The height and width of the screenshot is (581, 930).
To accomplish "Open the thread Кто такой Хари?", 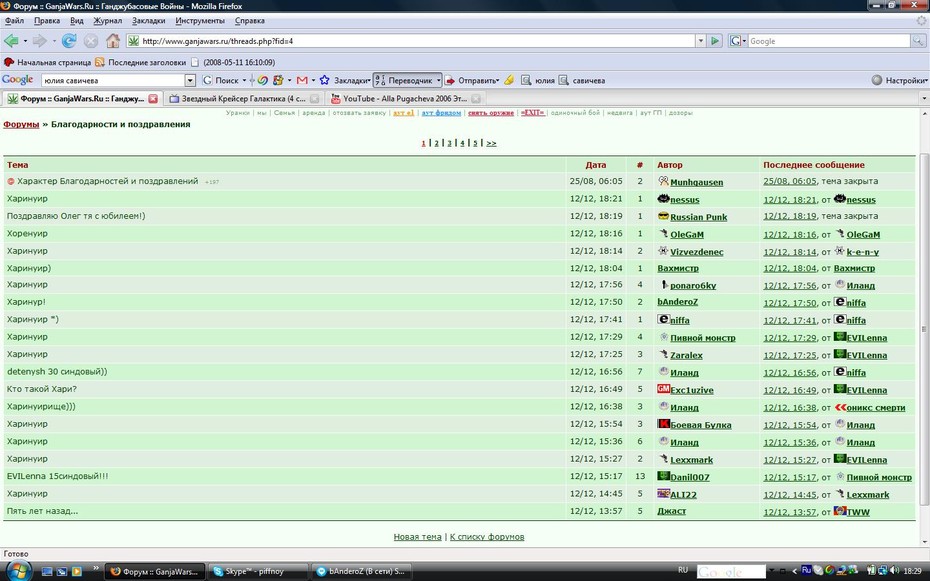I will tap(42, 389).
